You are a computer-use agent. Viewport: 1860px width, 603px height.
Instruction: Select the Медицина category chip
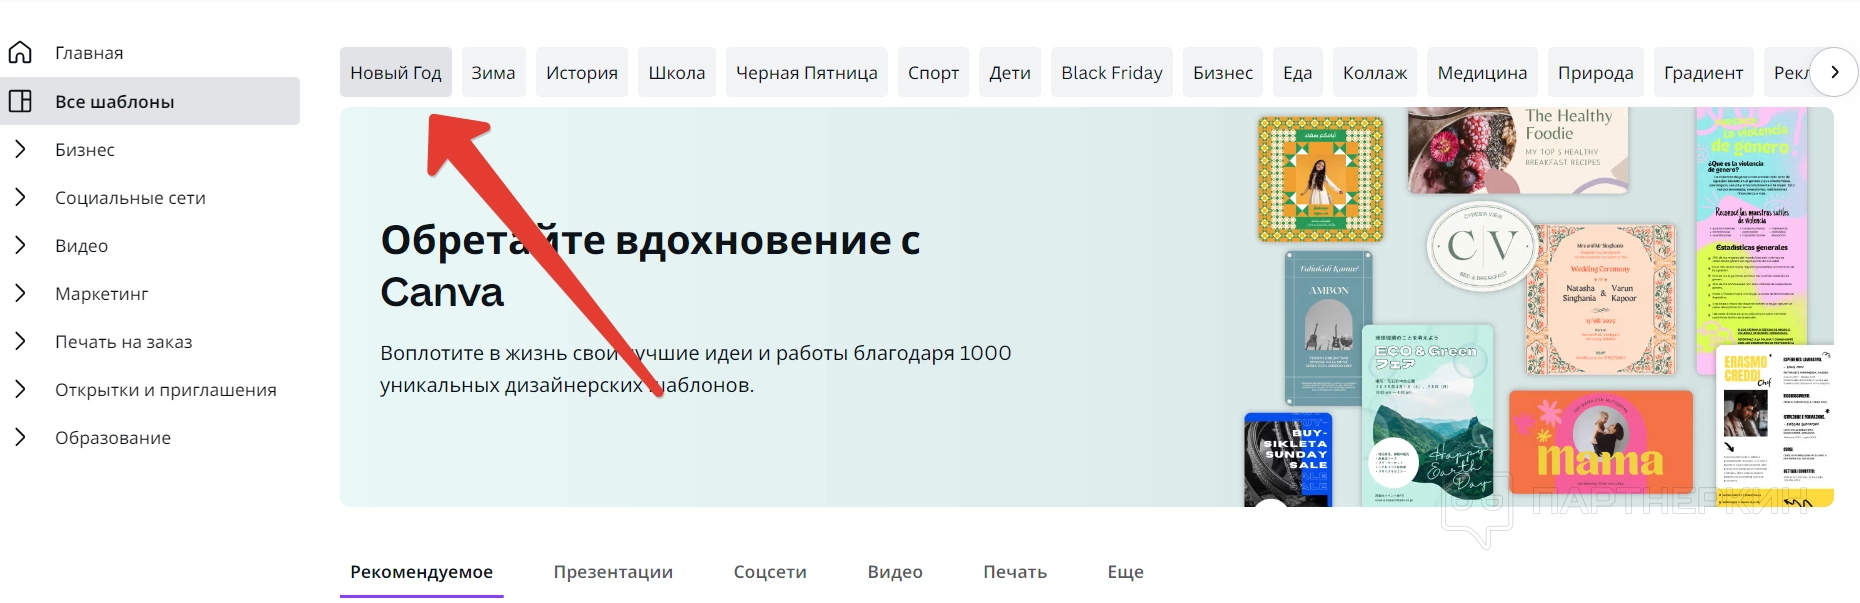click(x=1482, y=72)
